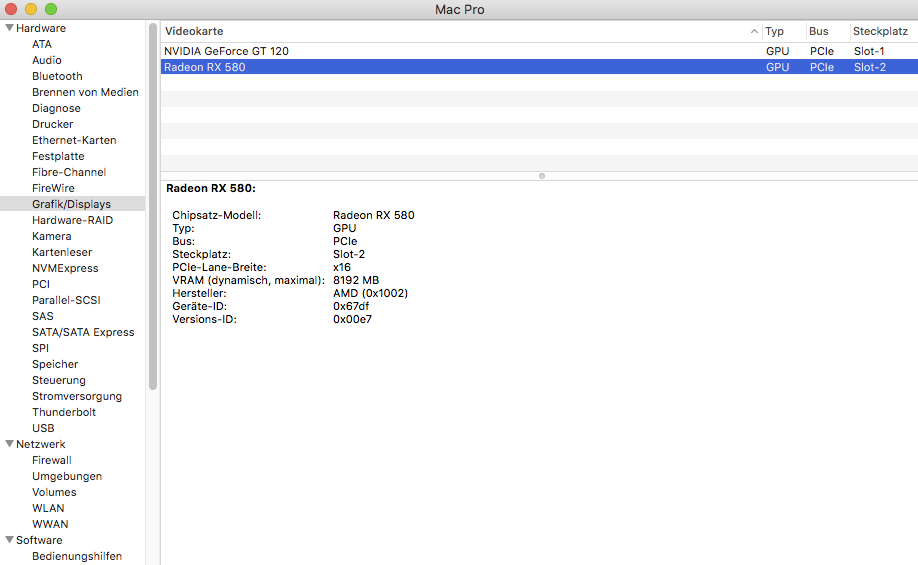Open the PCI entry
Viewport: 918px width, 565px height.
41,285
